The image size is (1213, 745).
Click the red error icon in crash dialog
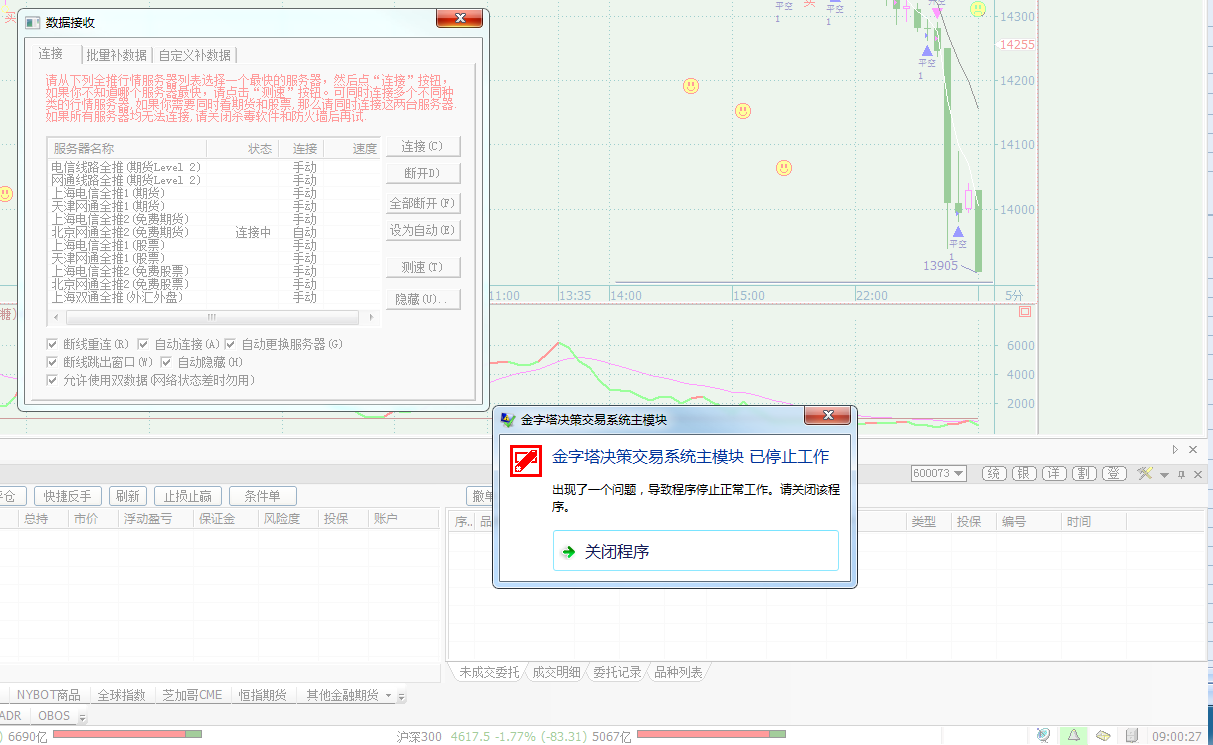tap(525, 459)
